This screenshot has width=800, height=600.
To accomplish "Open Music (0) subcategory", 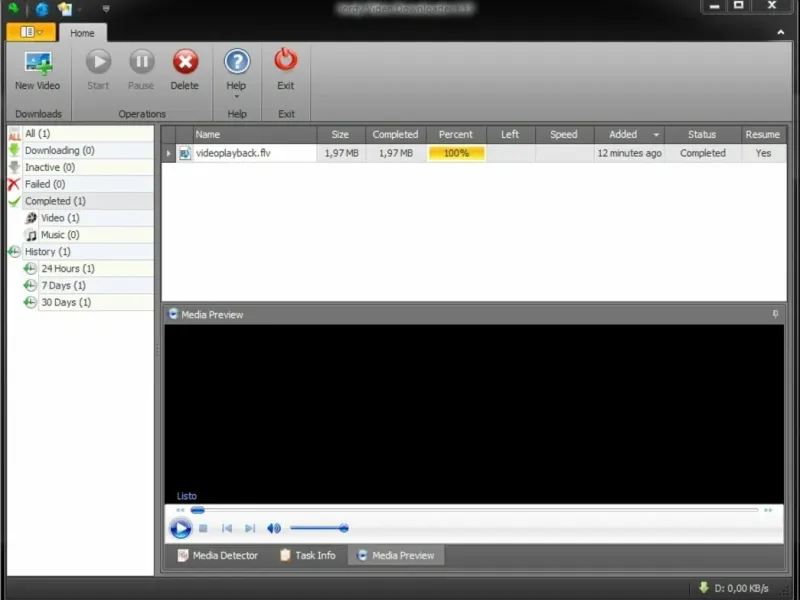I will pyautogui.click(x=88, y=235).
